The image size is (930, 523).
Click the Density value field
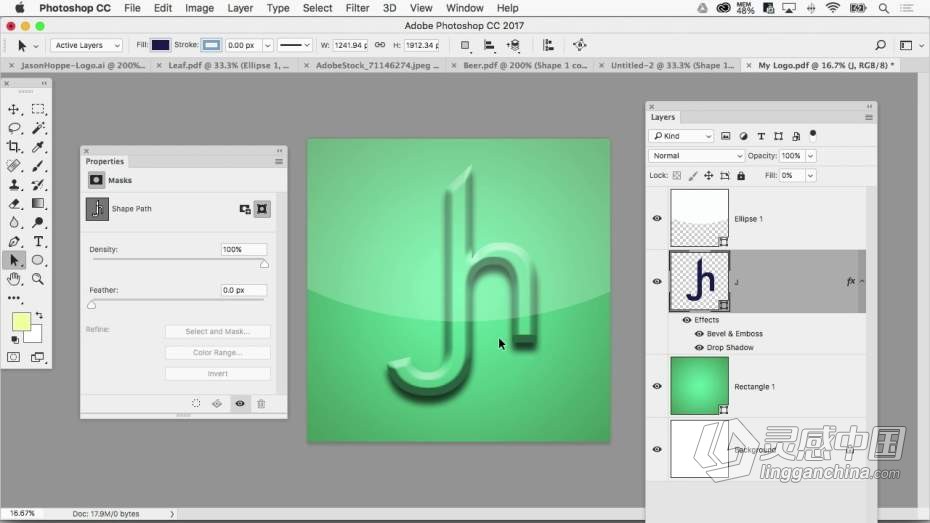click(243, 249)
